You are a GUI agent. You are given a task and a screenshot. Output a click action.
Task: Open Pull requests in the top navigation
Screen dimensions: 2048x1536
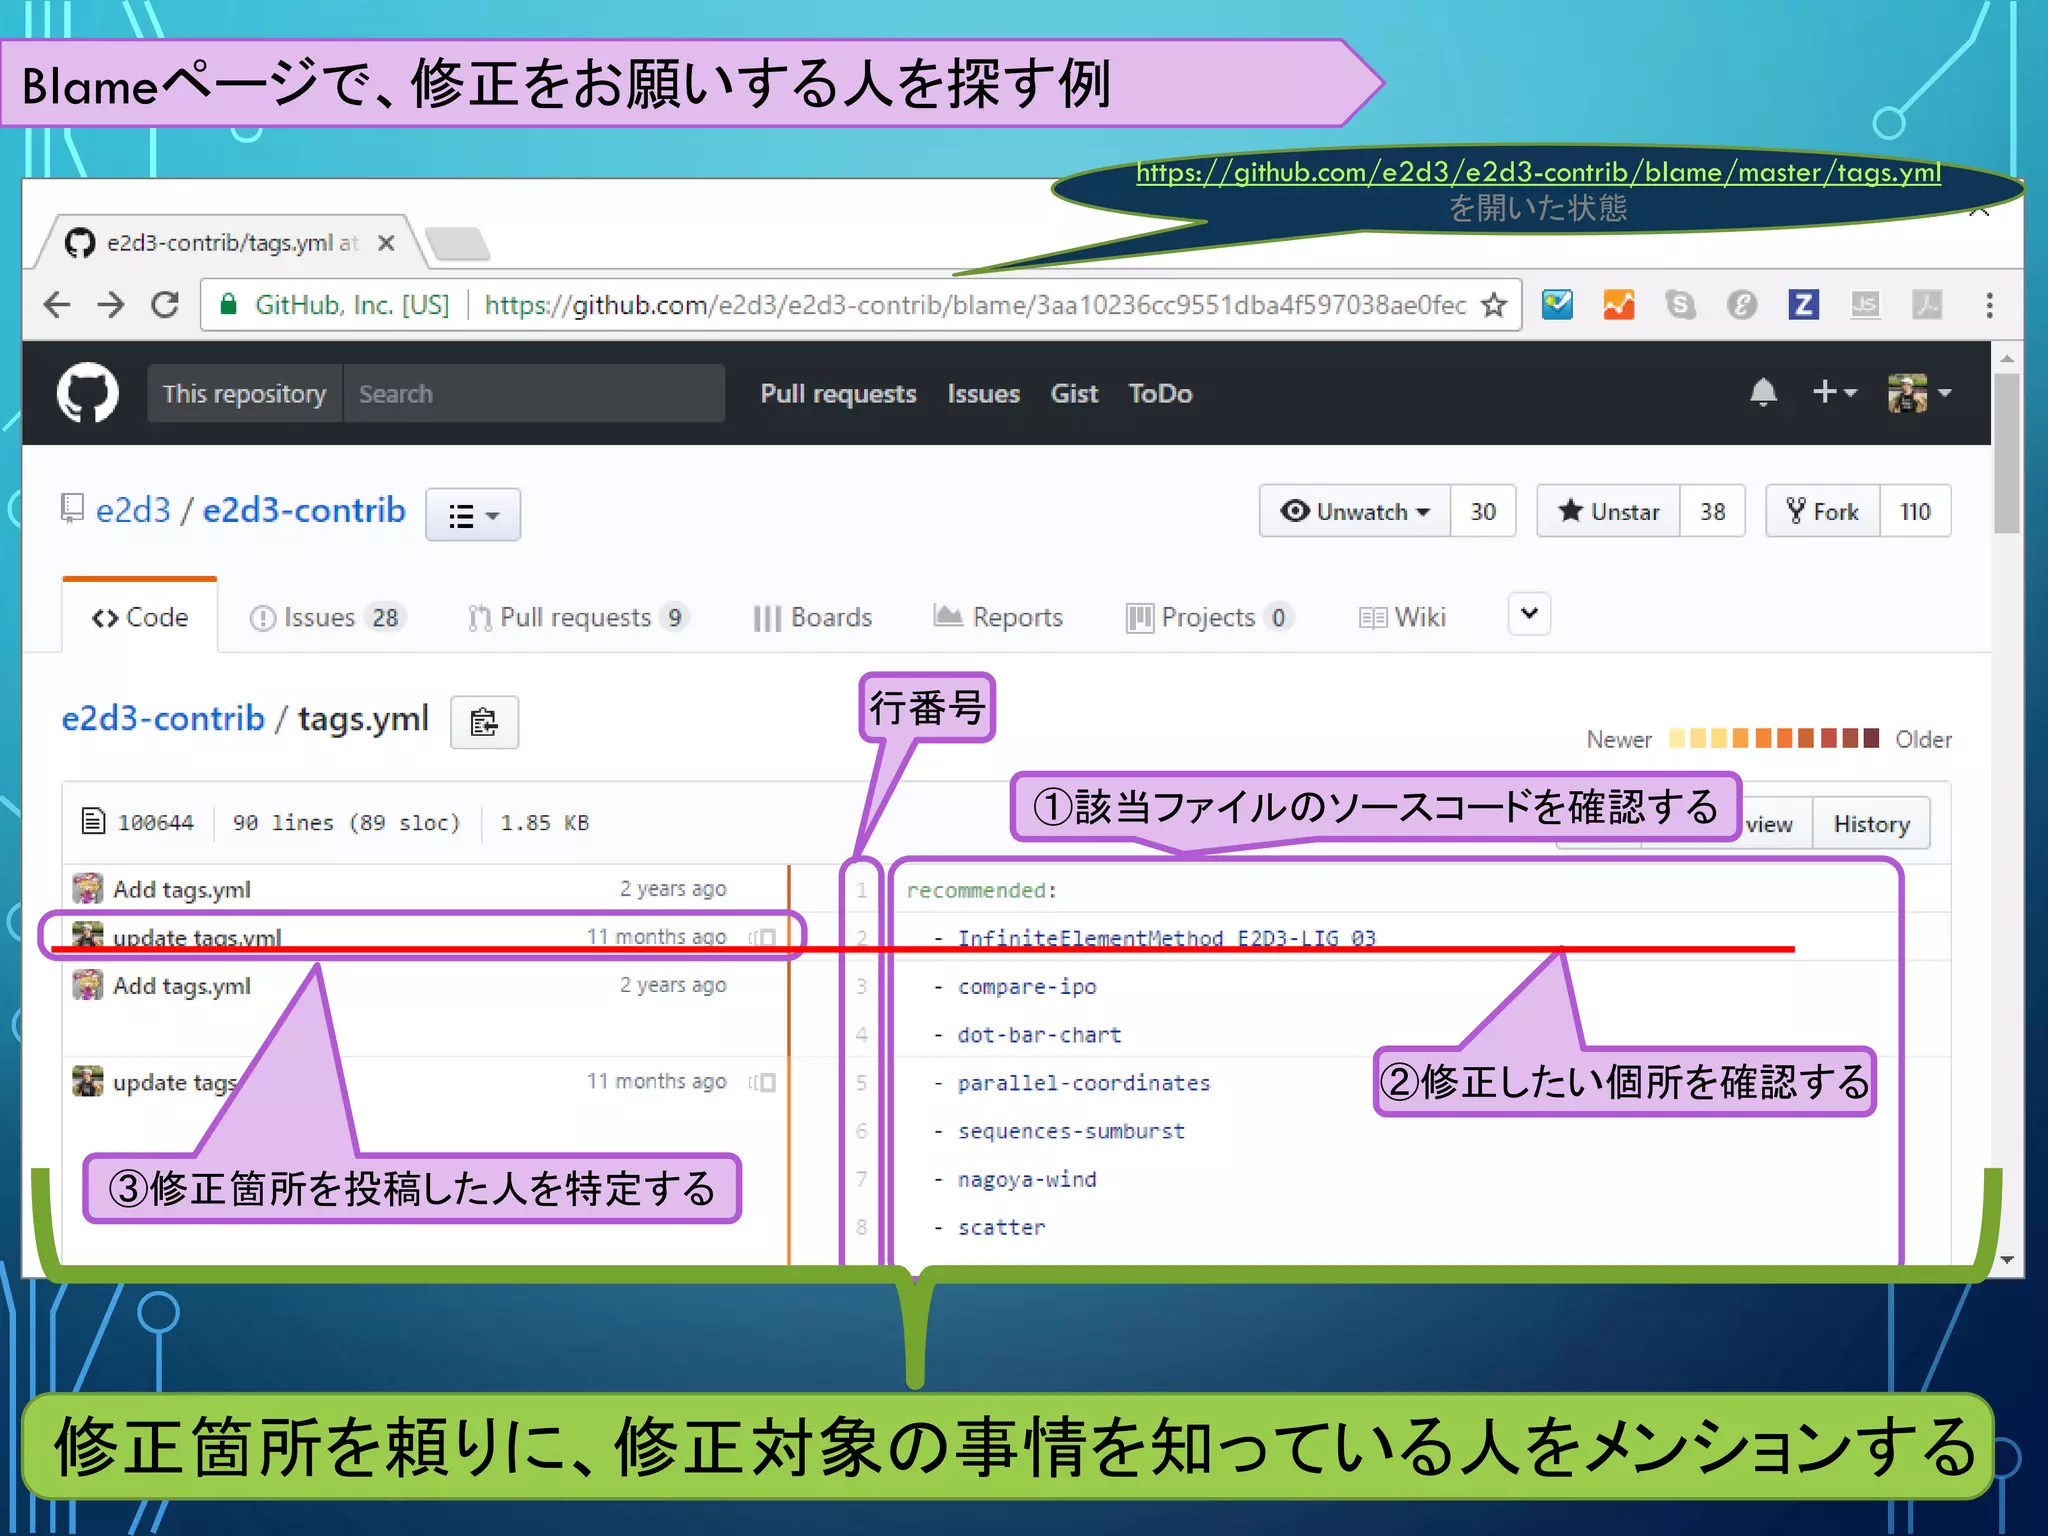pyautogui.click(x=838, y=394)
